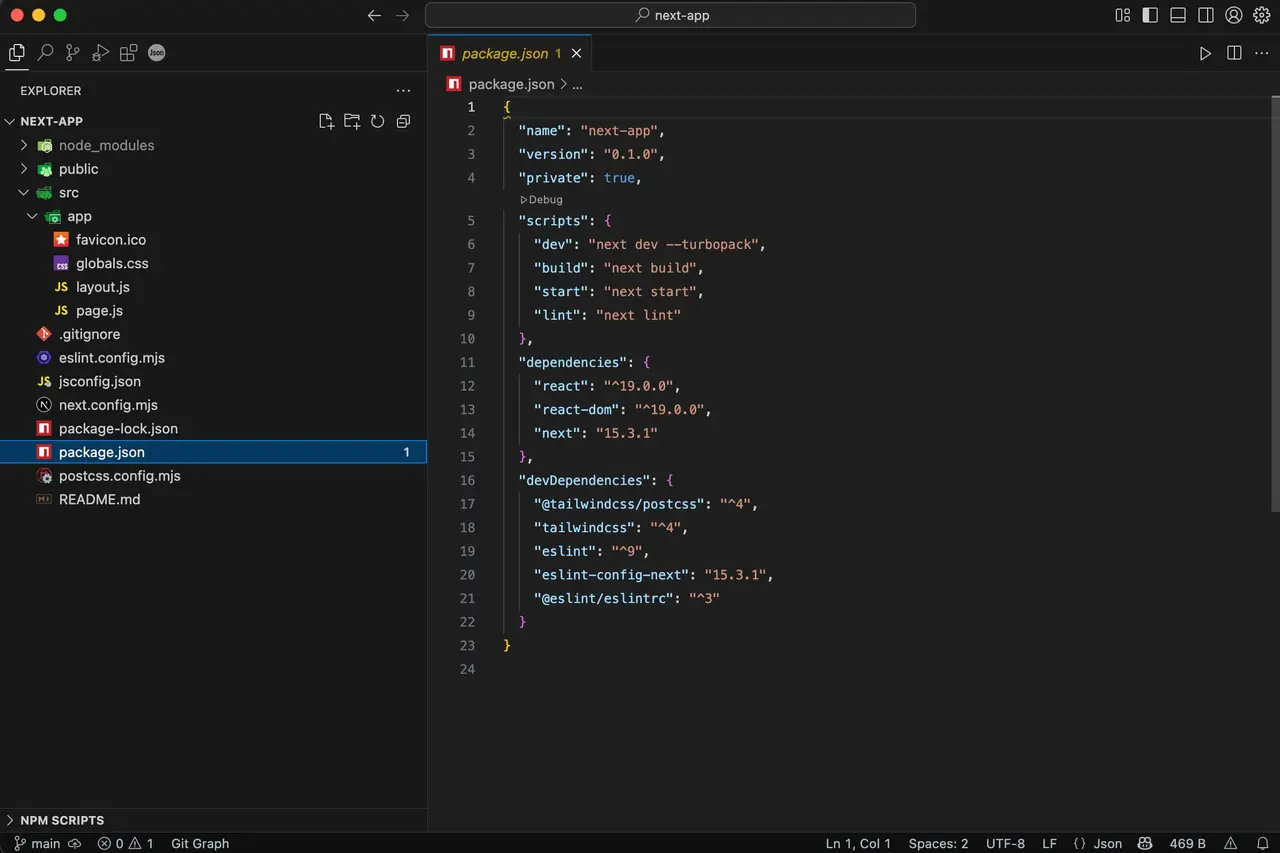Switch branch via main in status bar
Screen dimensions: 1280x853
(x=37, y=843)
